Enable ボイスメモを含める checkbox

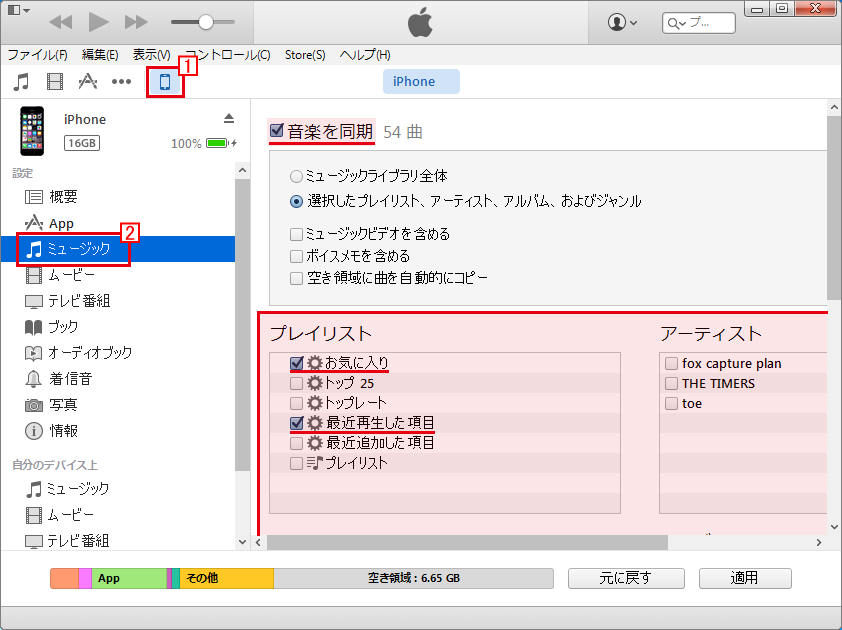[x=296, y=256]
